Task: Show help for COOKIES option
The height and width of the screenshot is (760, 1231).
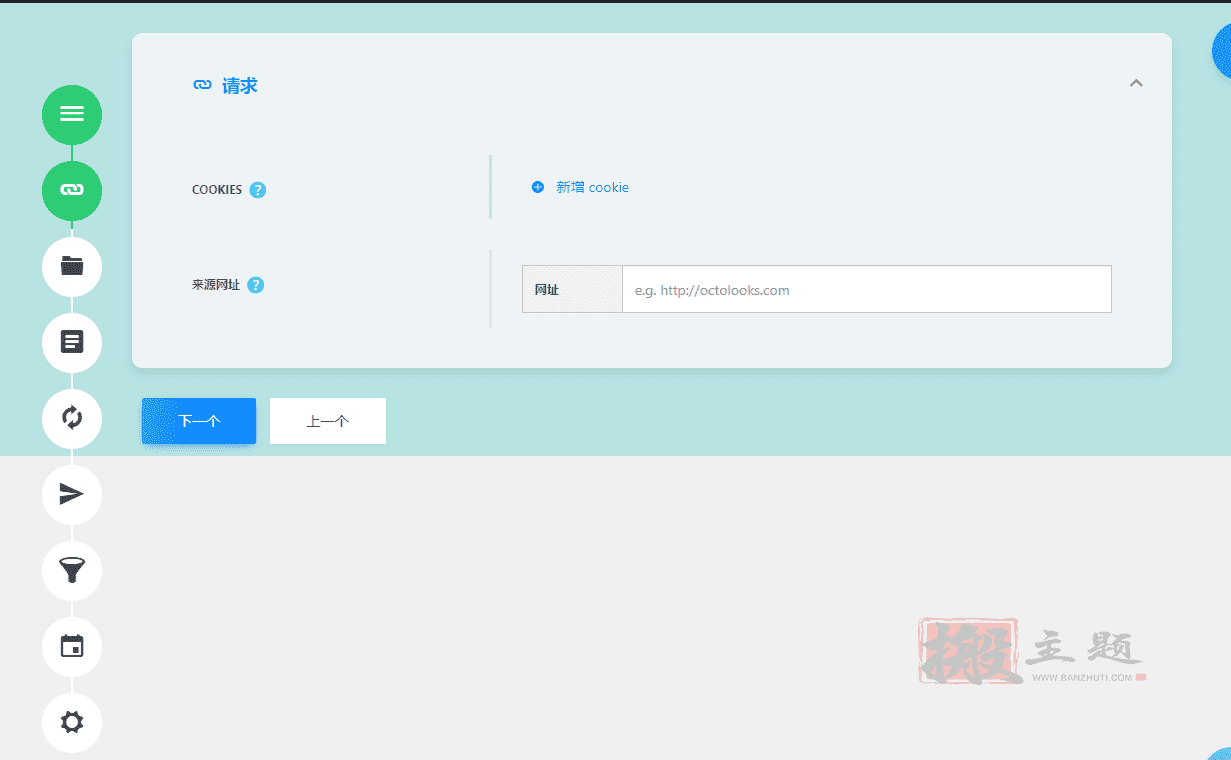Action: 258,190
